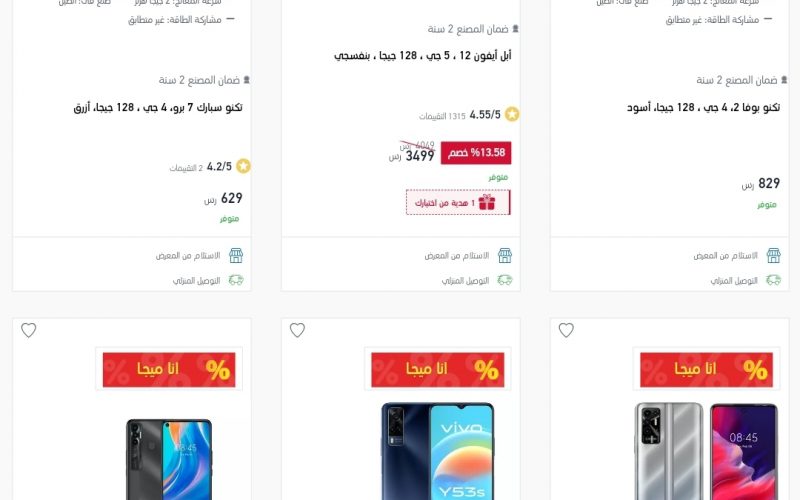
Task: Click the 1315 reviews count link
Action: [442, 116]
